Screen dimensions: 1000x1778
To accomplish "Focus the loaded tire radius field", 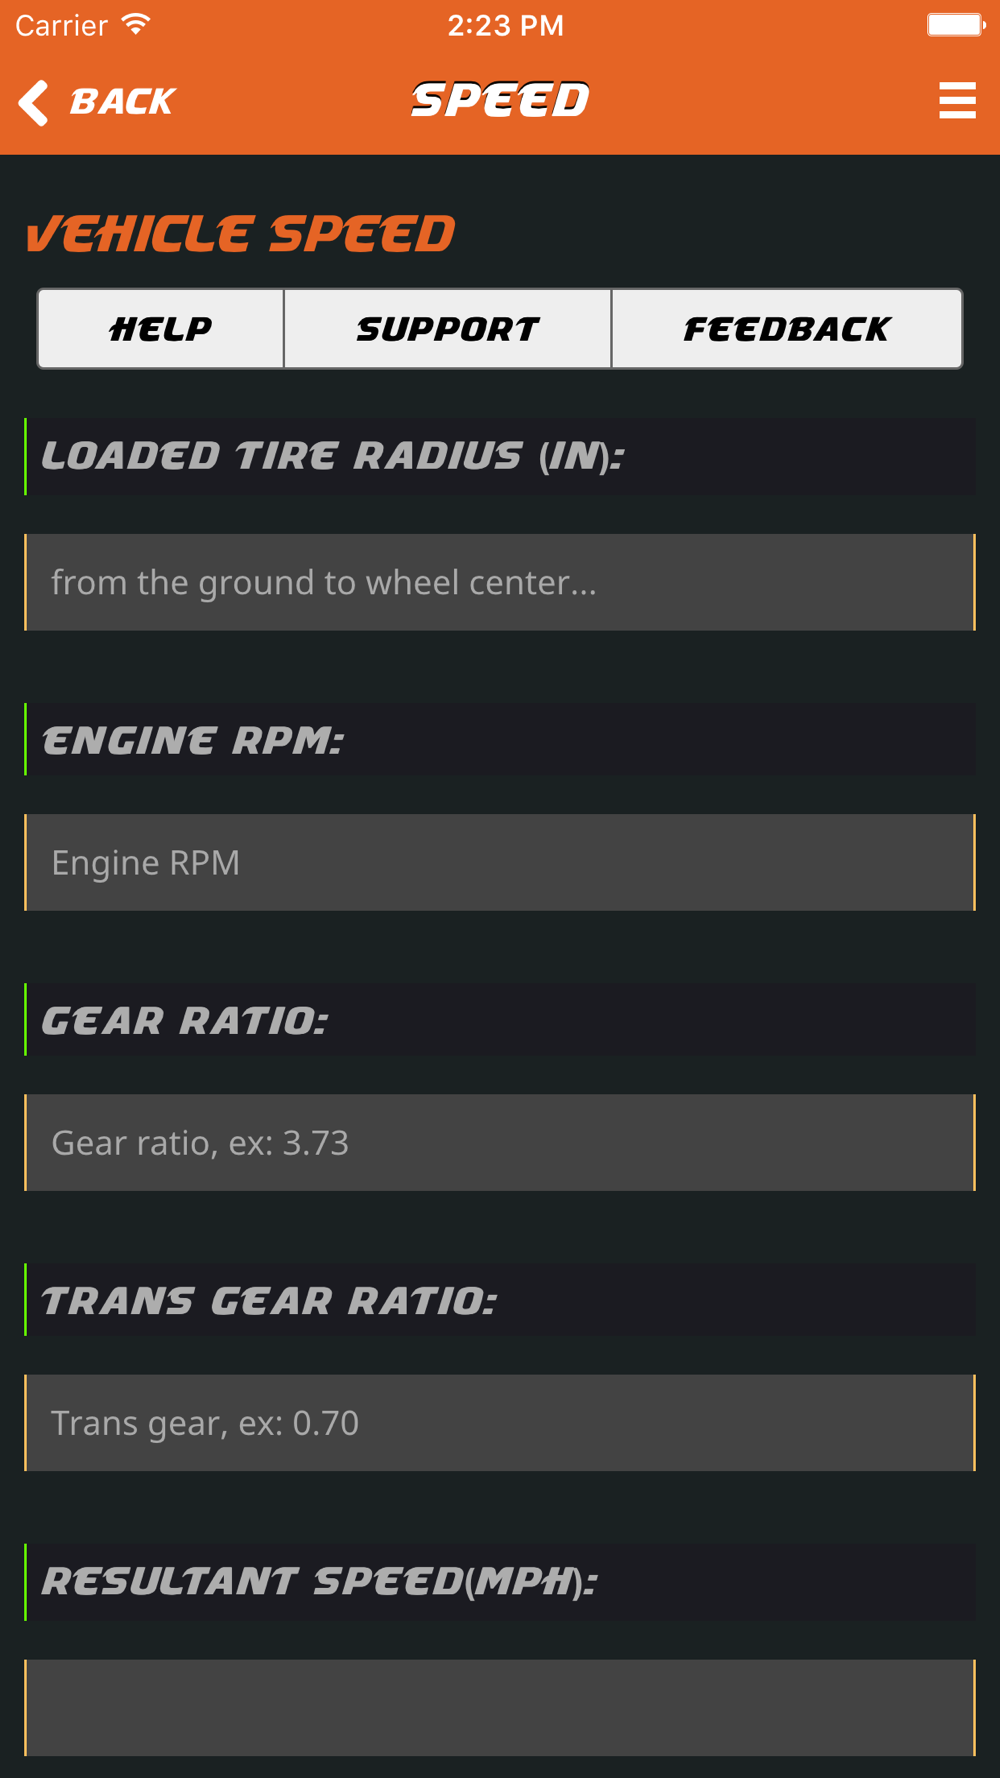I will [500, 582].
